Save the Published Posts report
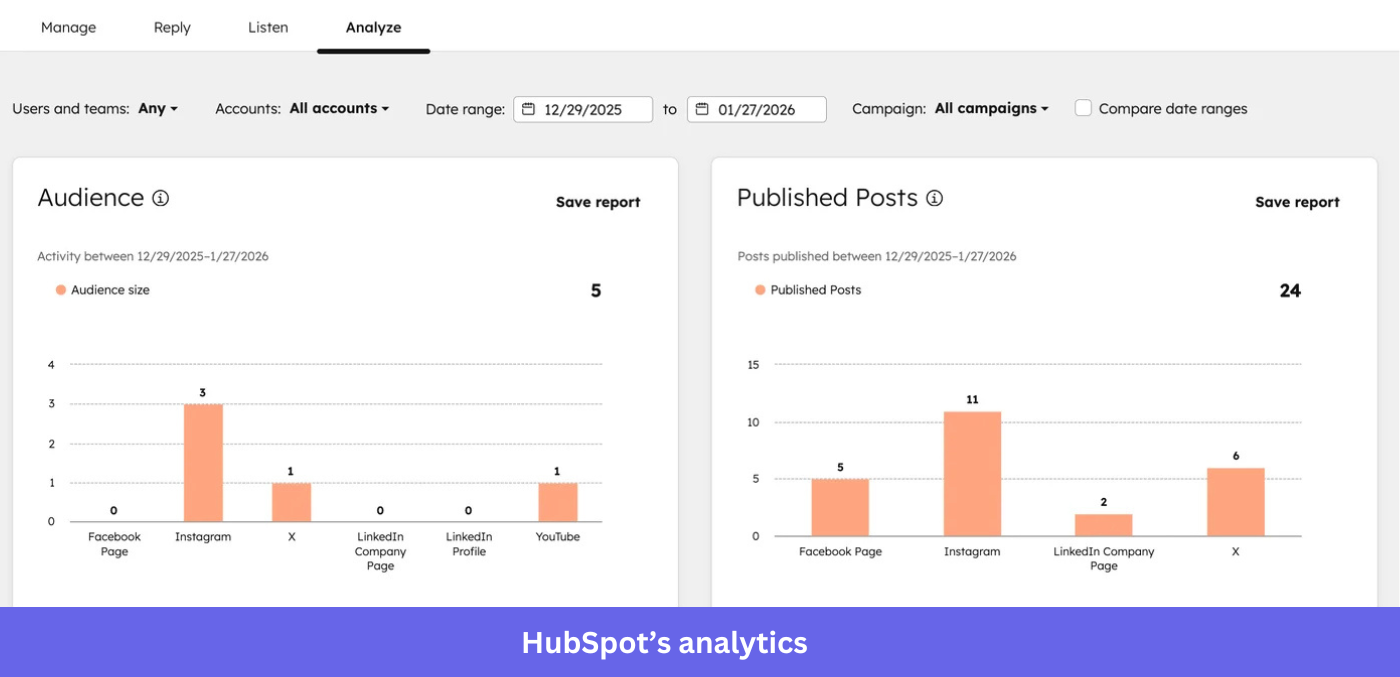This screenshot has width=1400, height=677. [1297, 202]
